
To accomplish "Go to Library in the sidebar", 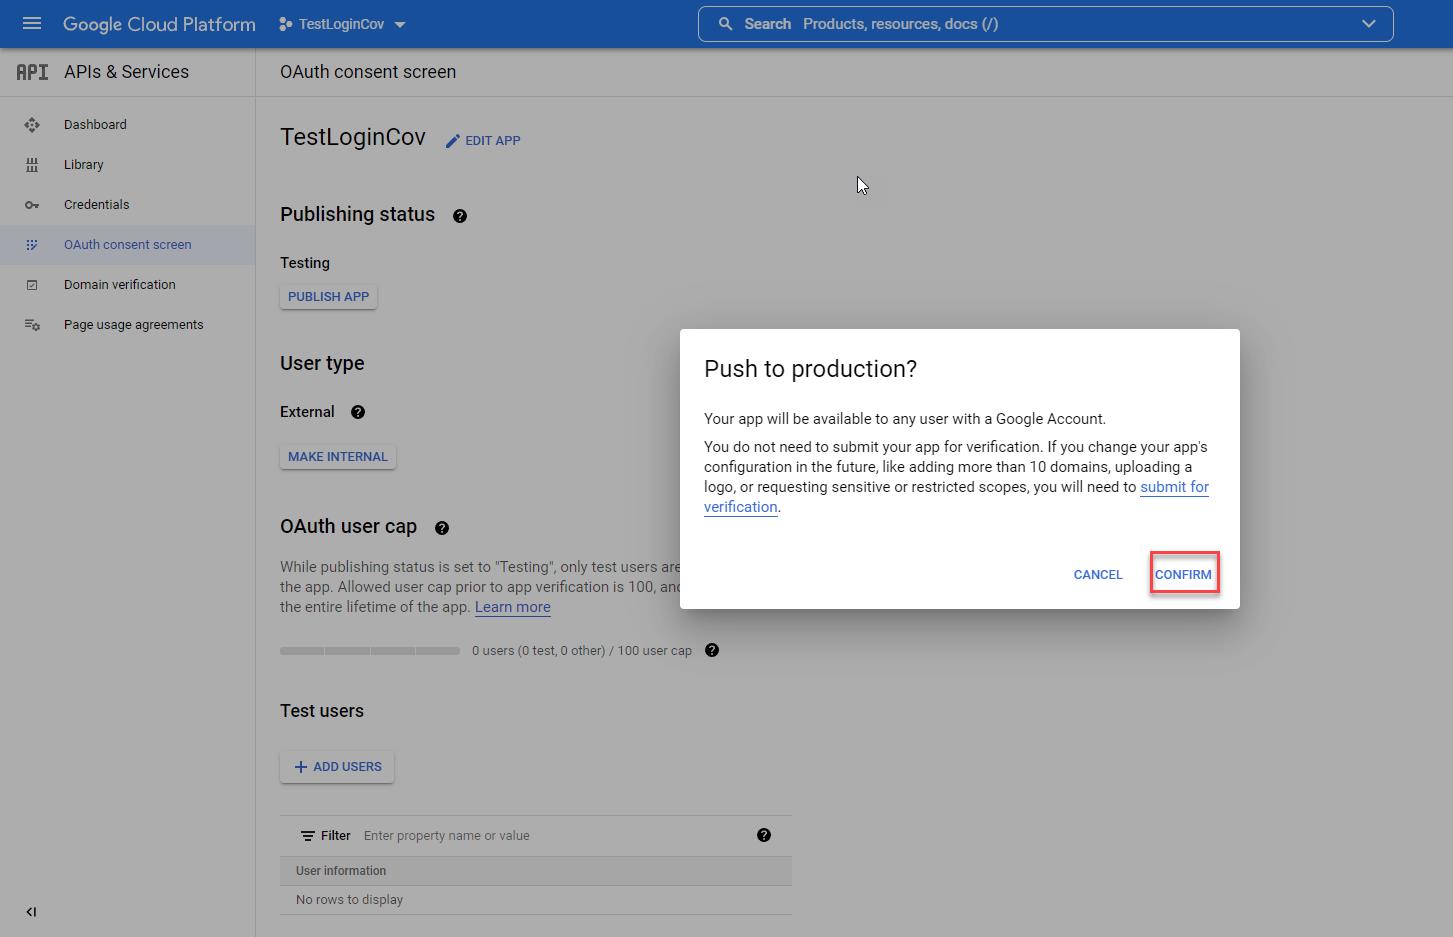I will click(x=84, y=165).
